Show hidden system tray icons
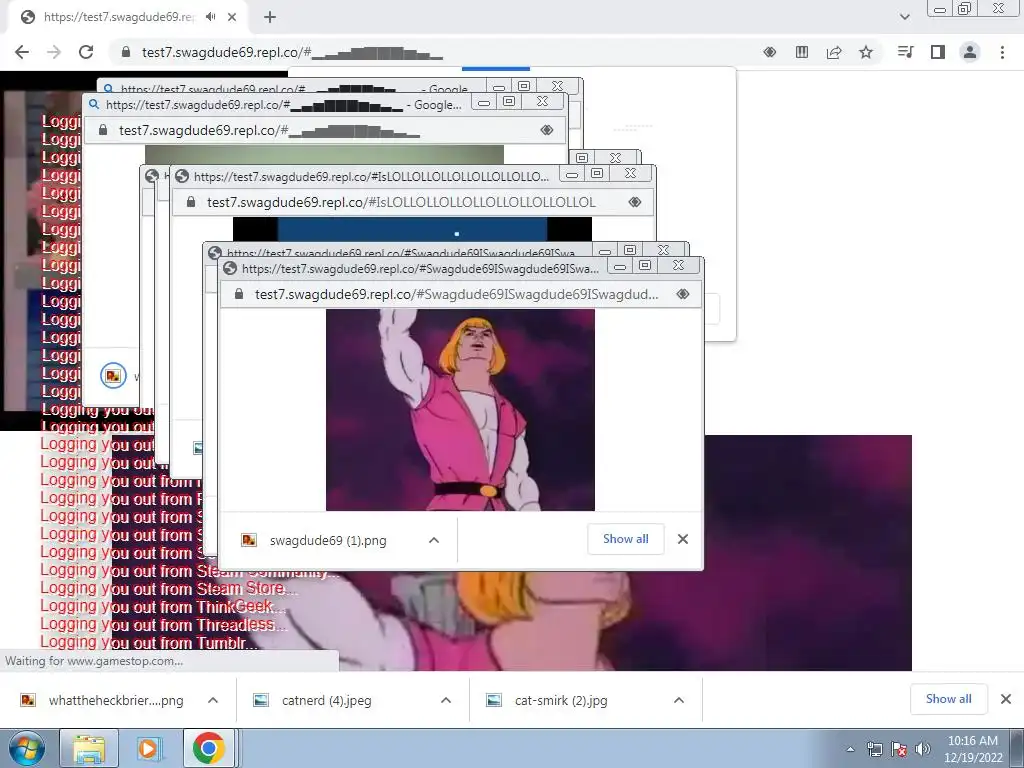Viewport: 1024px width, 768px height. coord(850,749)
